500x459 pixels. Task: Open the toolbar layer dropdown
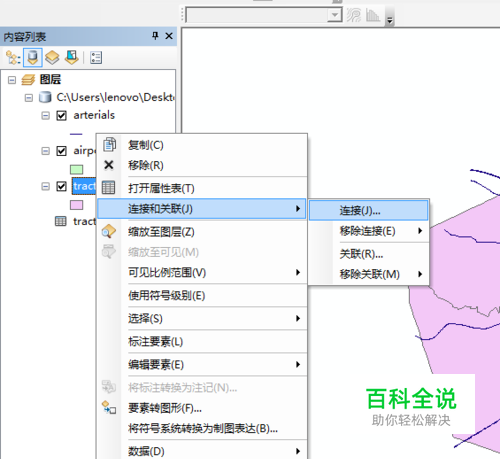tap(334, 15)
